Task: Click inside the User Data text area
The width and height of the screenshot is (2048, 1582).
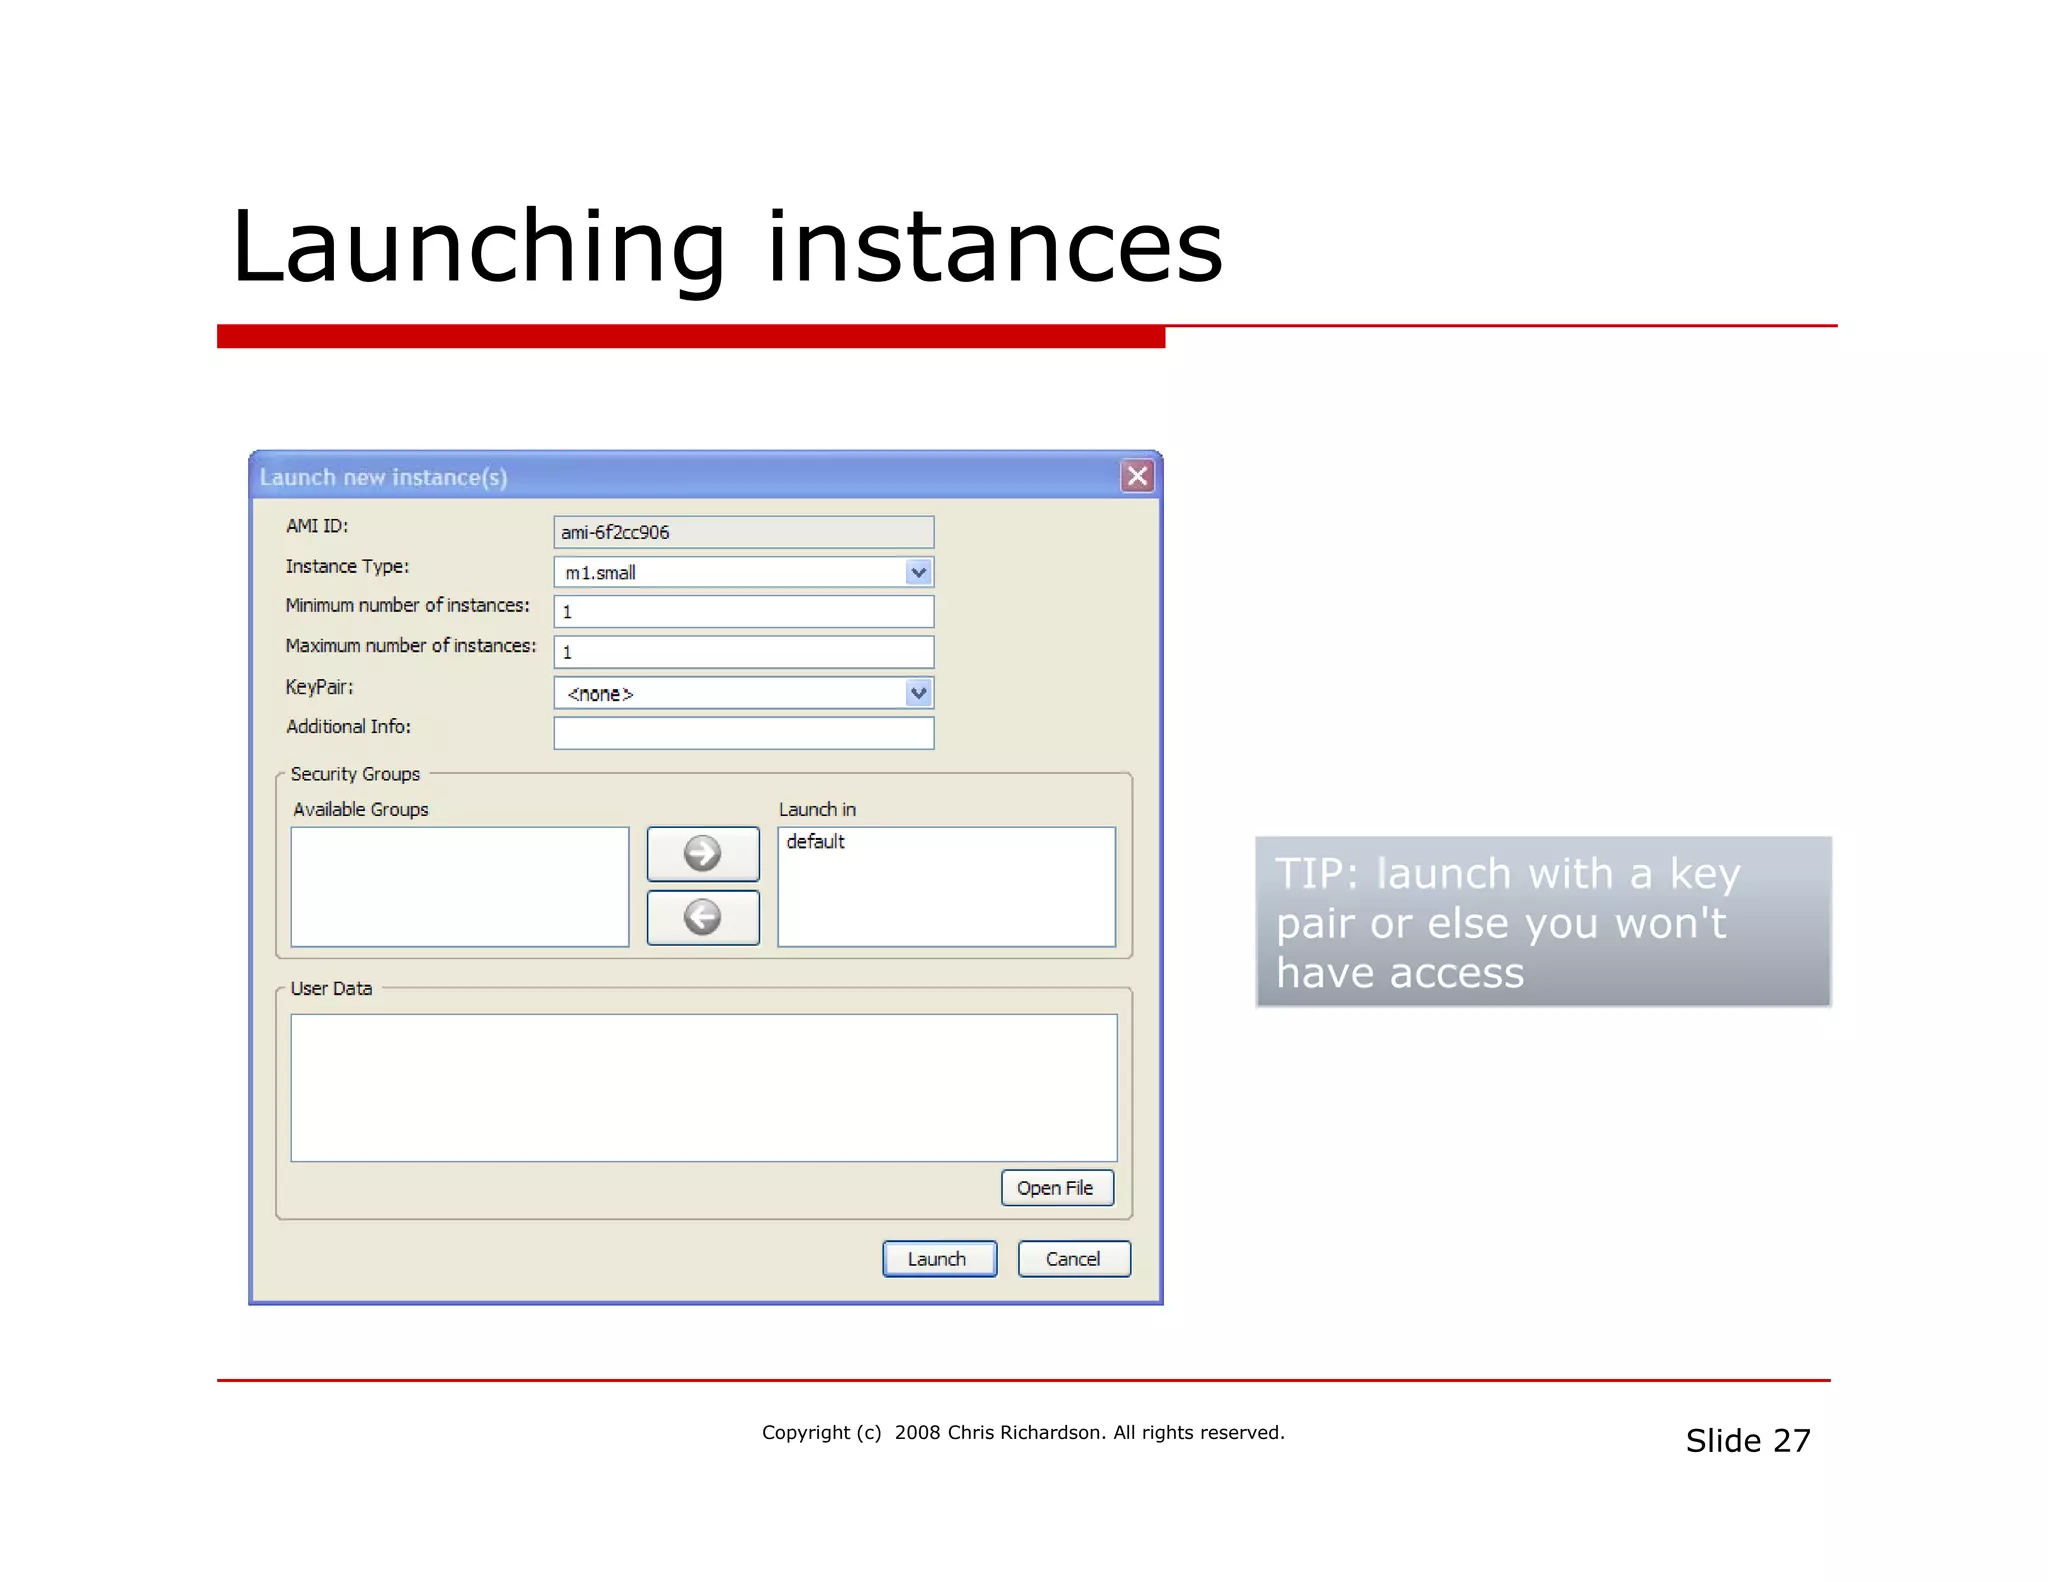Action: (704, 1088)
